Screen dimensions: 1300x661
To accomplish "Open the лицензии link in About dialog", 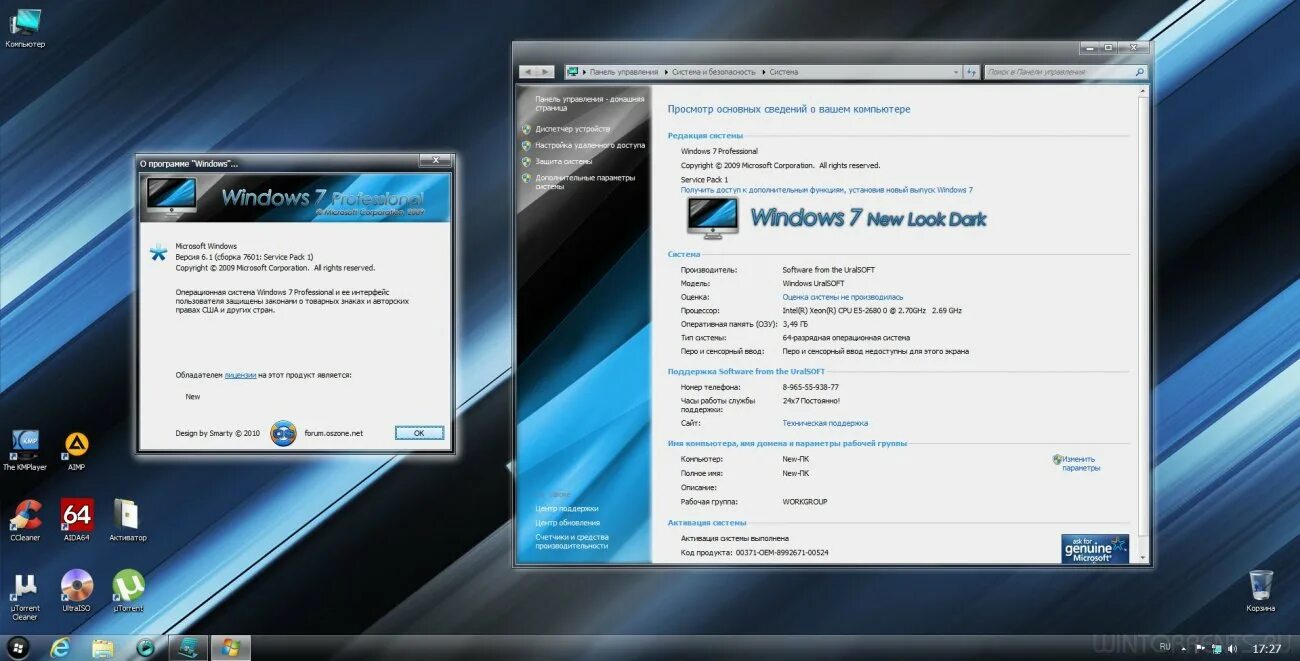I will point(240,375).
